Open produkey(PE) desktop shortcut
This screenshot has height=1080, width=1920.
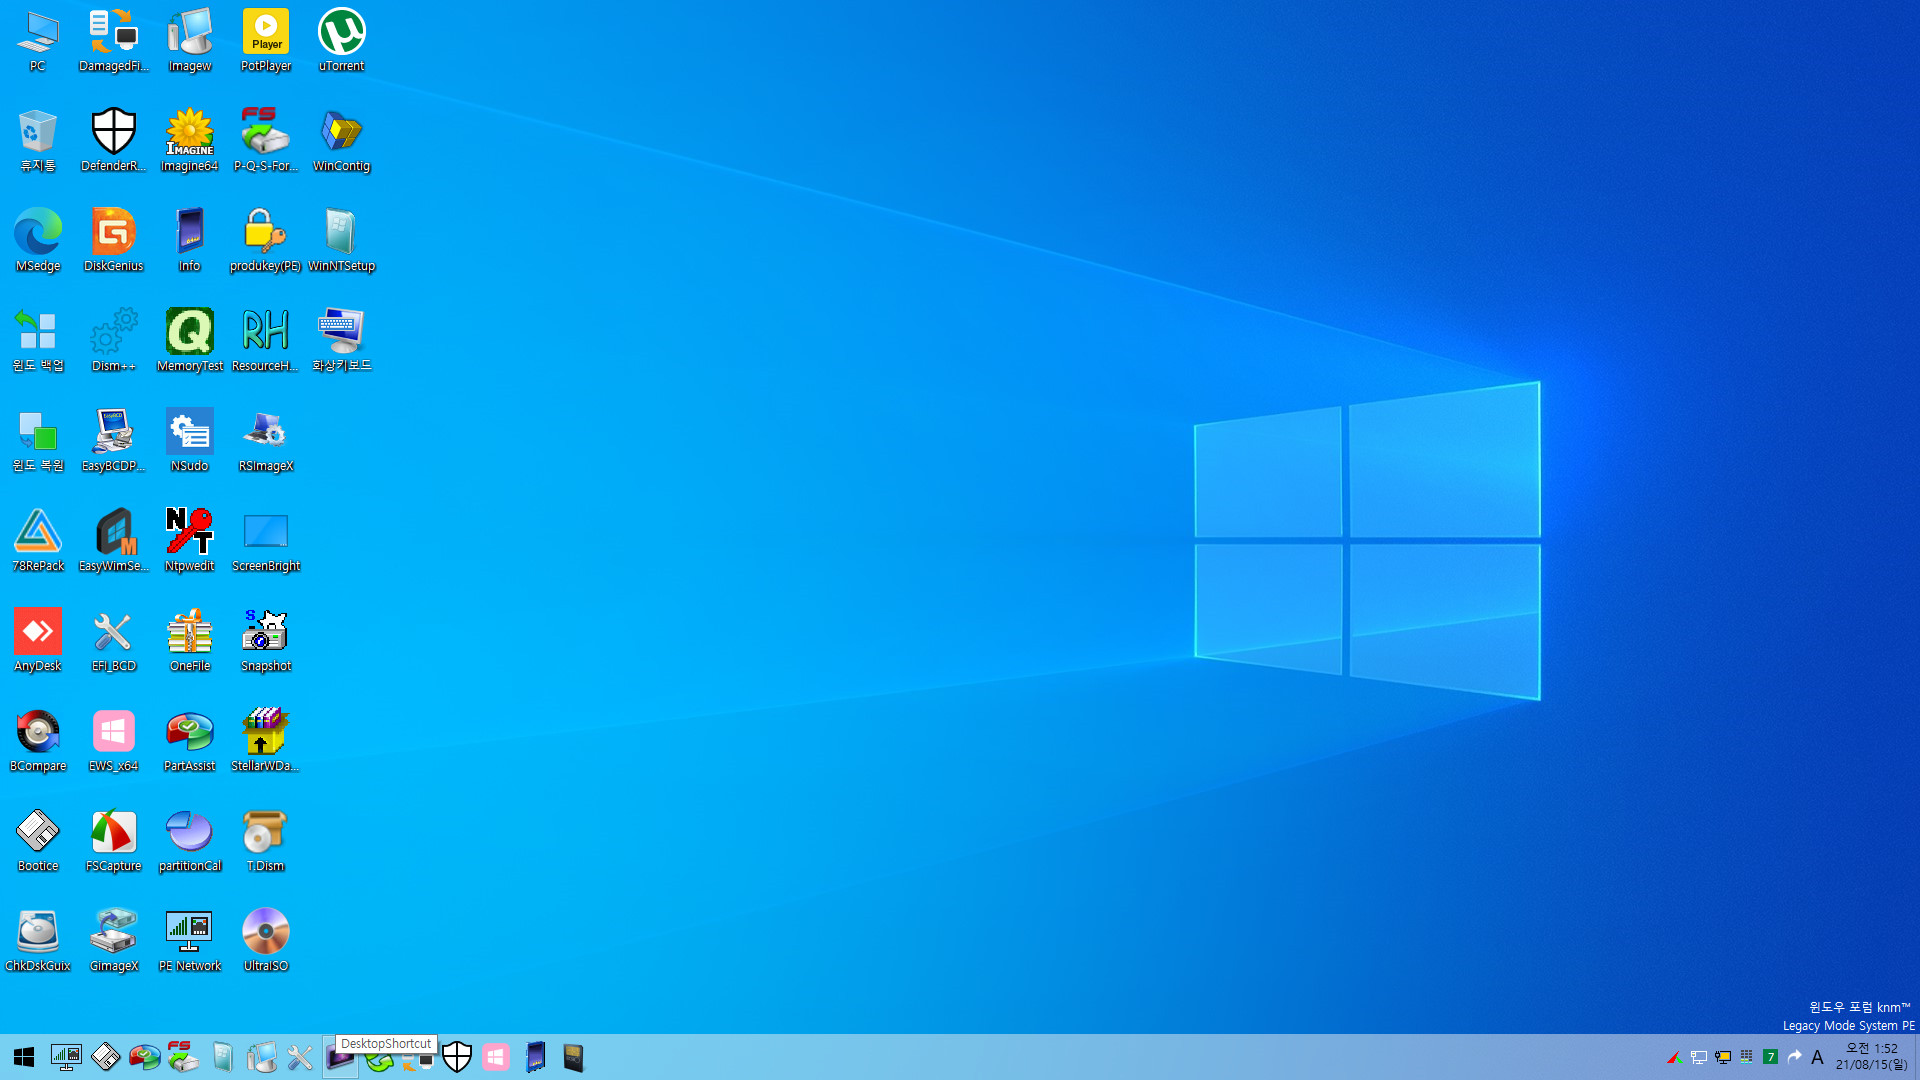click(266, 241)
